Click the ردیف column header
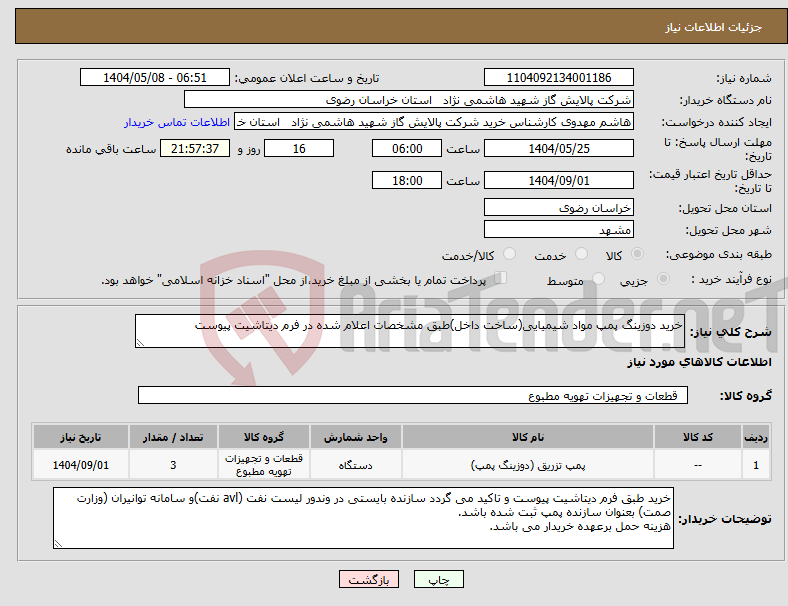 755,437
